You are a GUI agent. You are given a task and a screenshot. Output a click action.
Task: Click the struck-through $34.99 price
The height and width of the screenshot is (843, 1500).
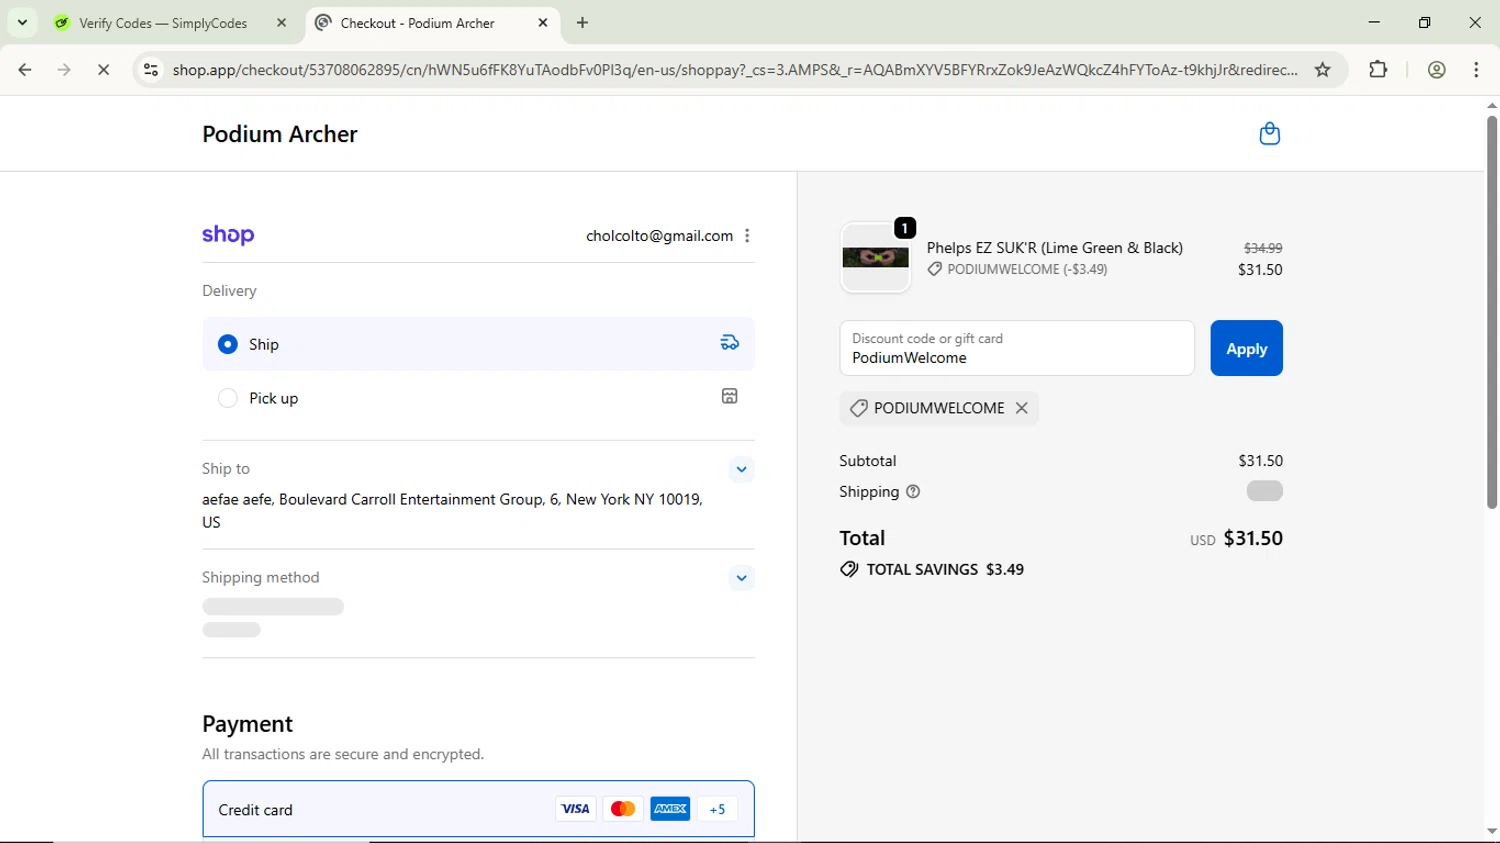1263,248
